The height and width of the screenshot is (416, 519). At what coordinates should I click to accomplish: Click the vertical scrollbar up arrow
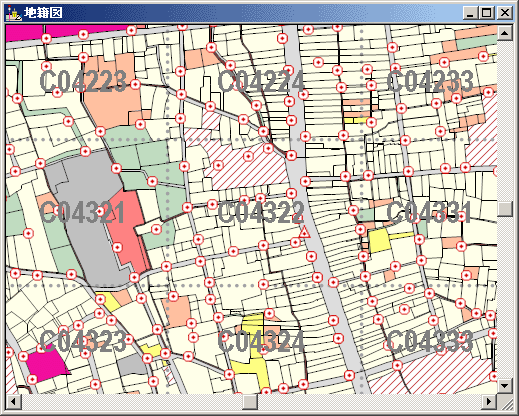505,33
